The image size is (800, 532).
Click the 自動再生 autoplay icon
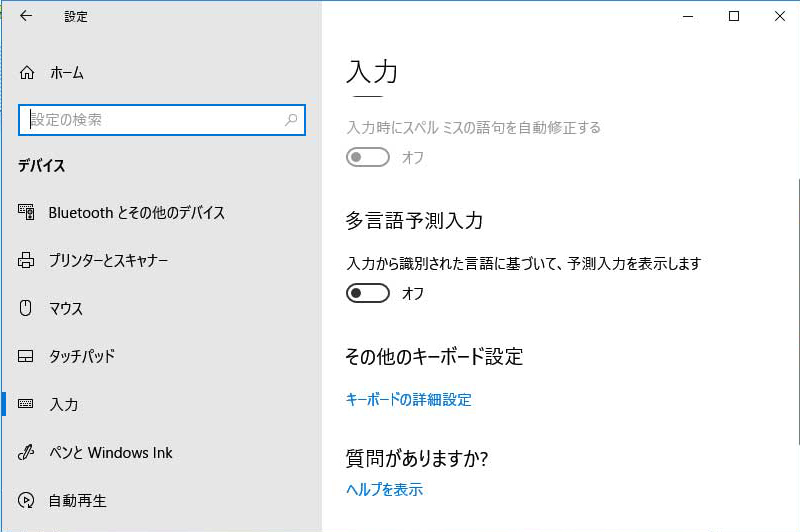tap(27, 501)
